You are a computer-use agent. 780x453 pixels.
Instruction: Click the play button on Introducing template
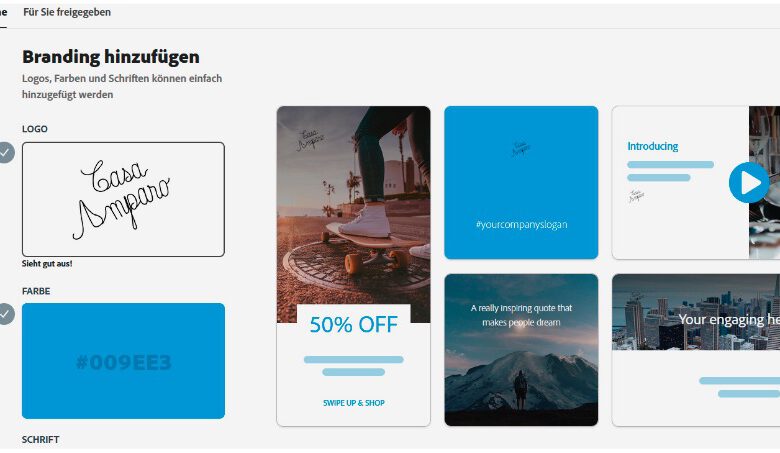pos(749,182)
